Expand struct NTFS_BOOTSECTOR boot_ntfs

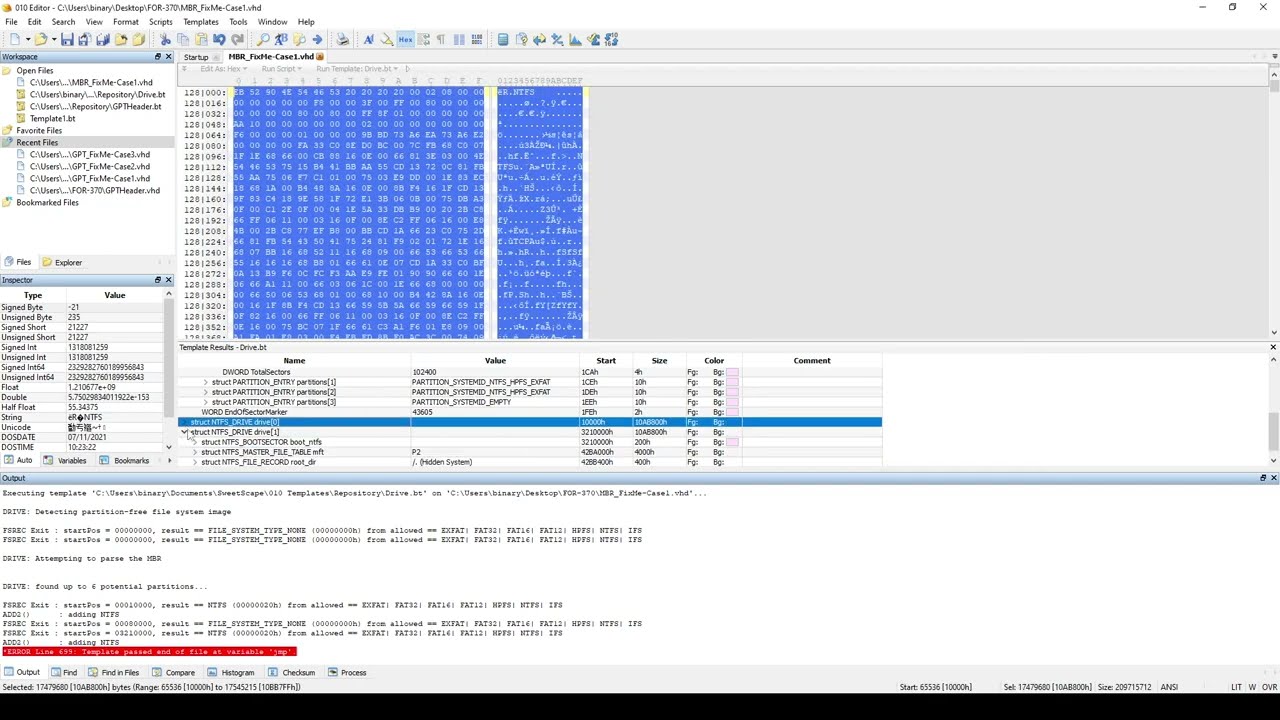point(196,442)
